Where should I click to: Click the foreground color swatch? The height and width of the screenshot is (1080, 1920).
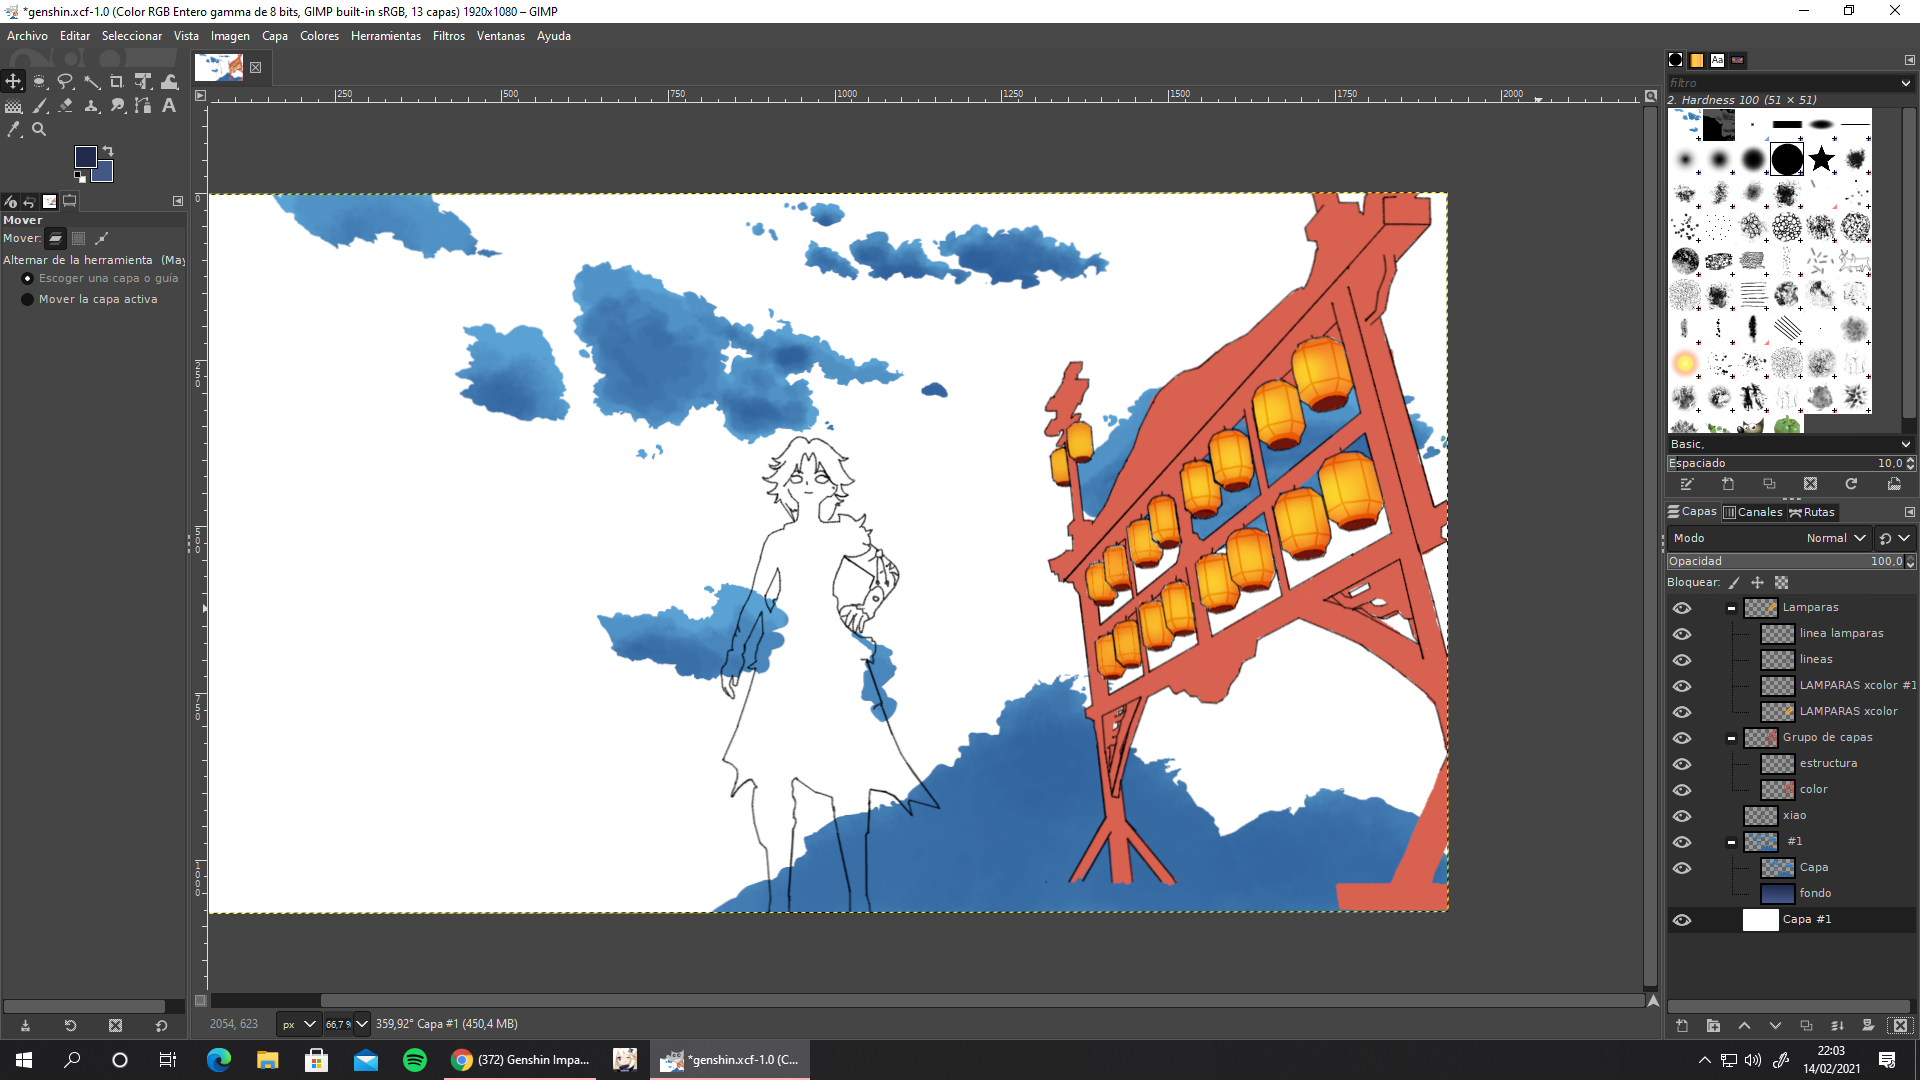[86, 157]
